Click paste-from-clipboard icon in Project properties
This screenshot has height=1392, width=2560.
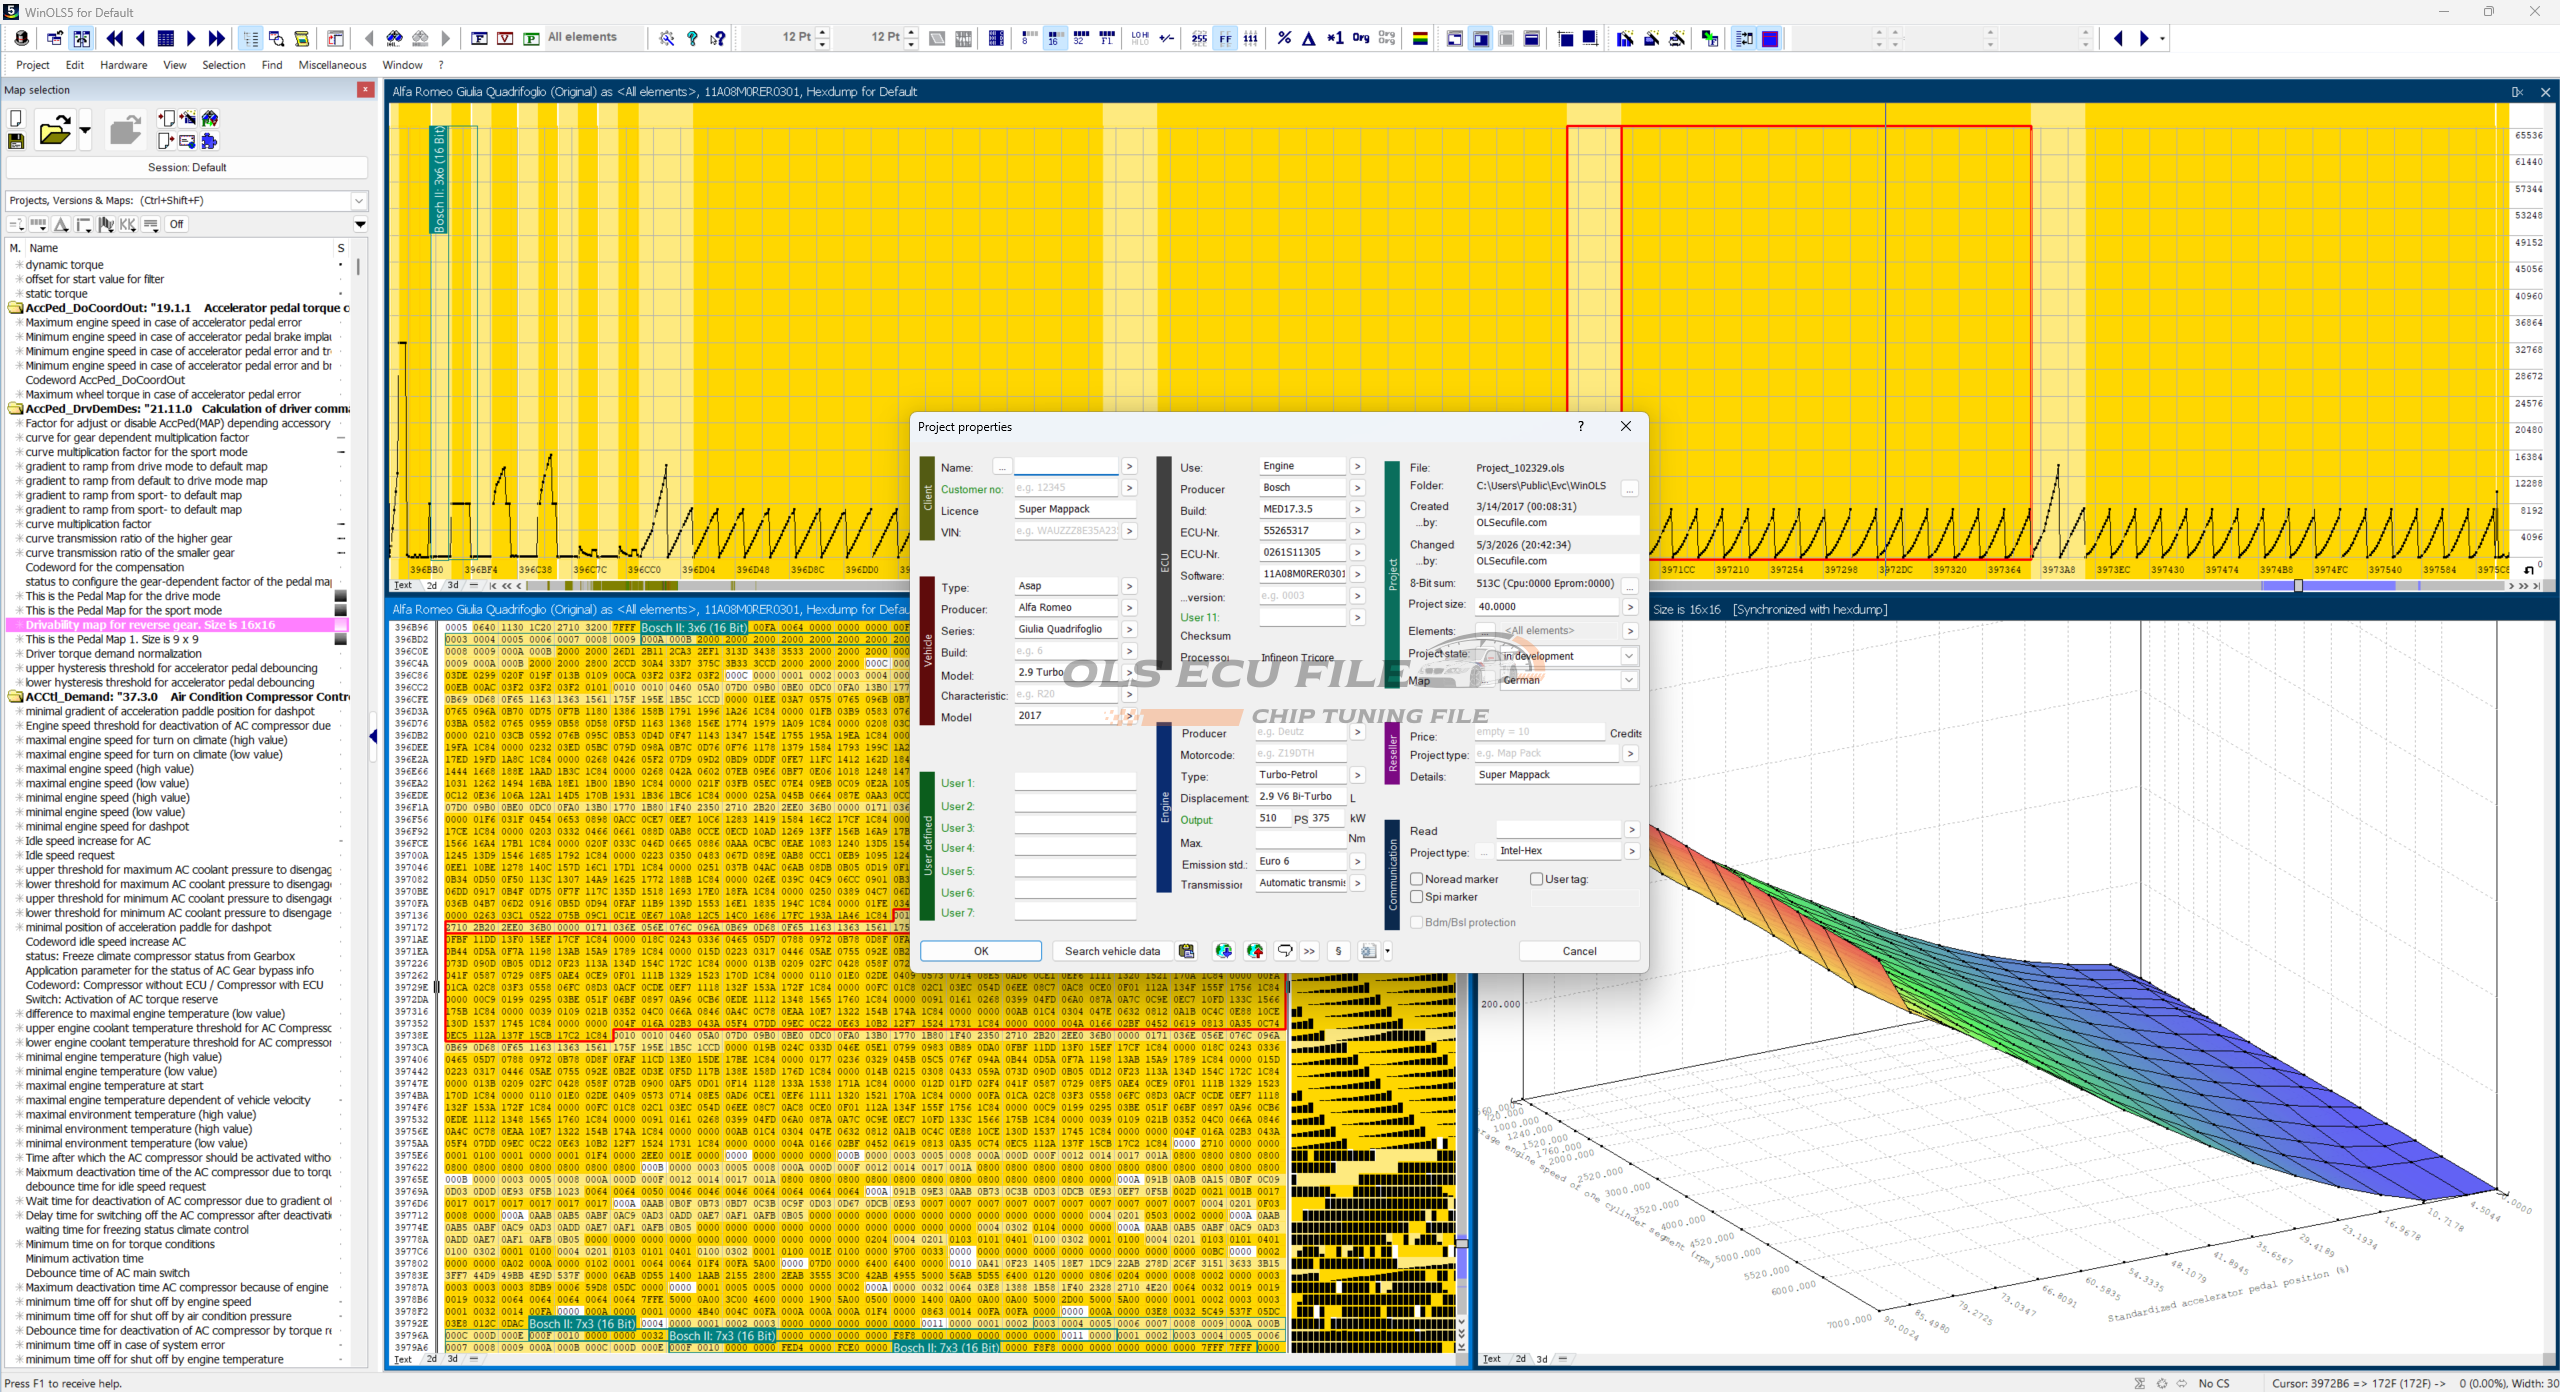1186,951
